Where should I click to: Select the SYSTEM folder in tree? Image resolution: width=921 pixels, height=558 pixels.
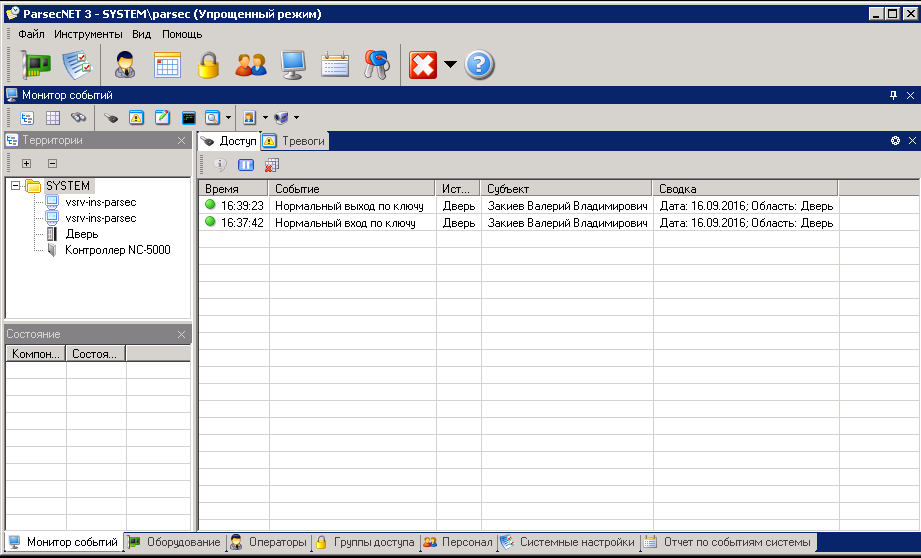click(68, 186)
